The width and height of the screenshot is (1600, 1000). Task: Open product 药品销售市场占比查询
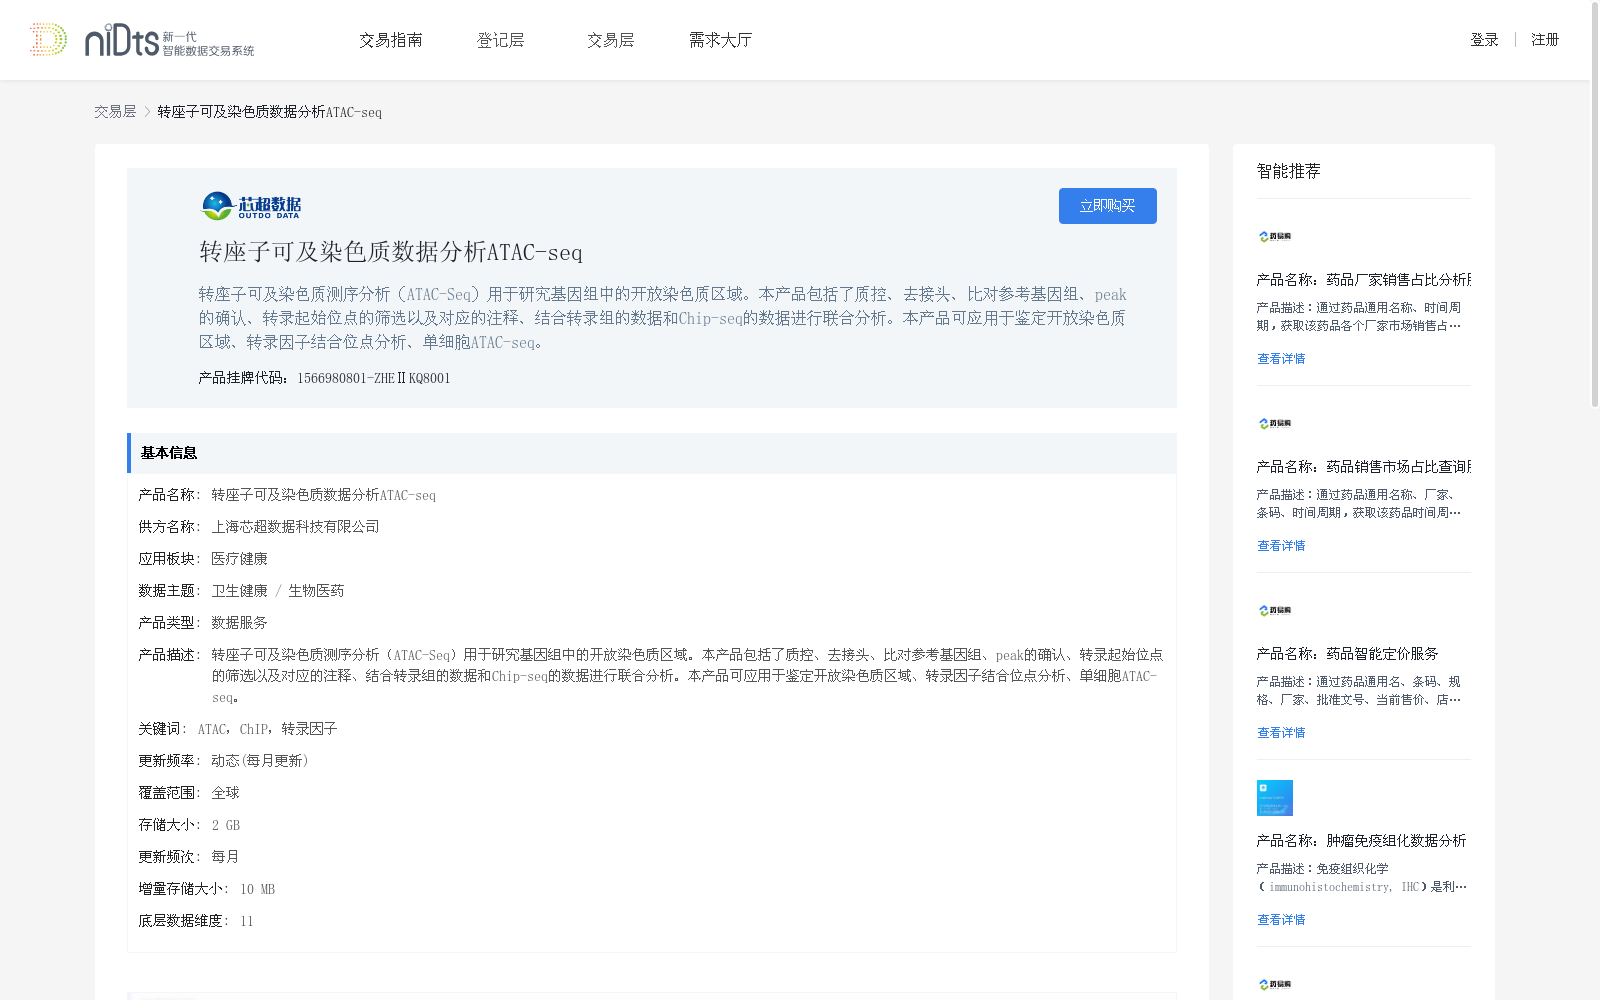coord(1364,467)
